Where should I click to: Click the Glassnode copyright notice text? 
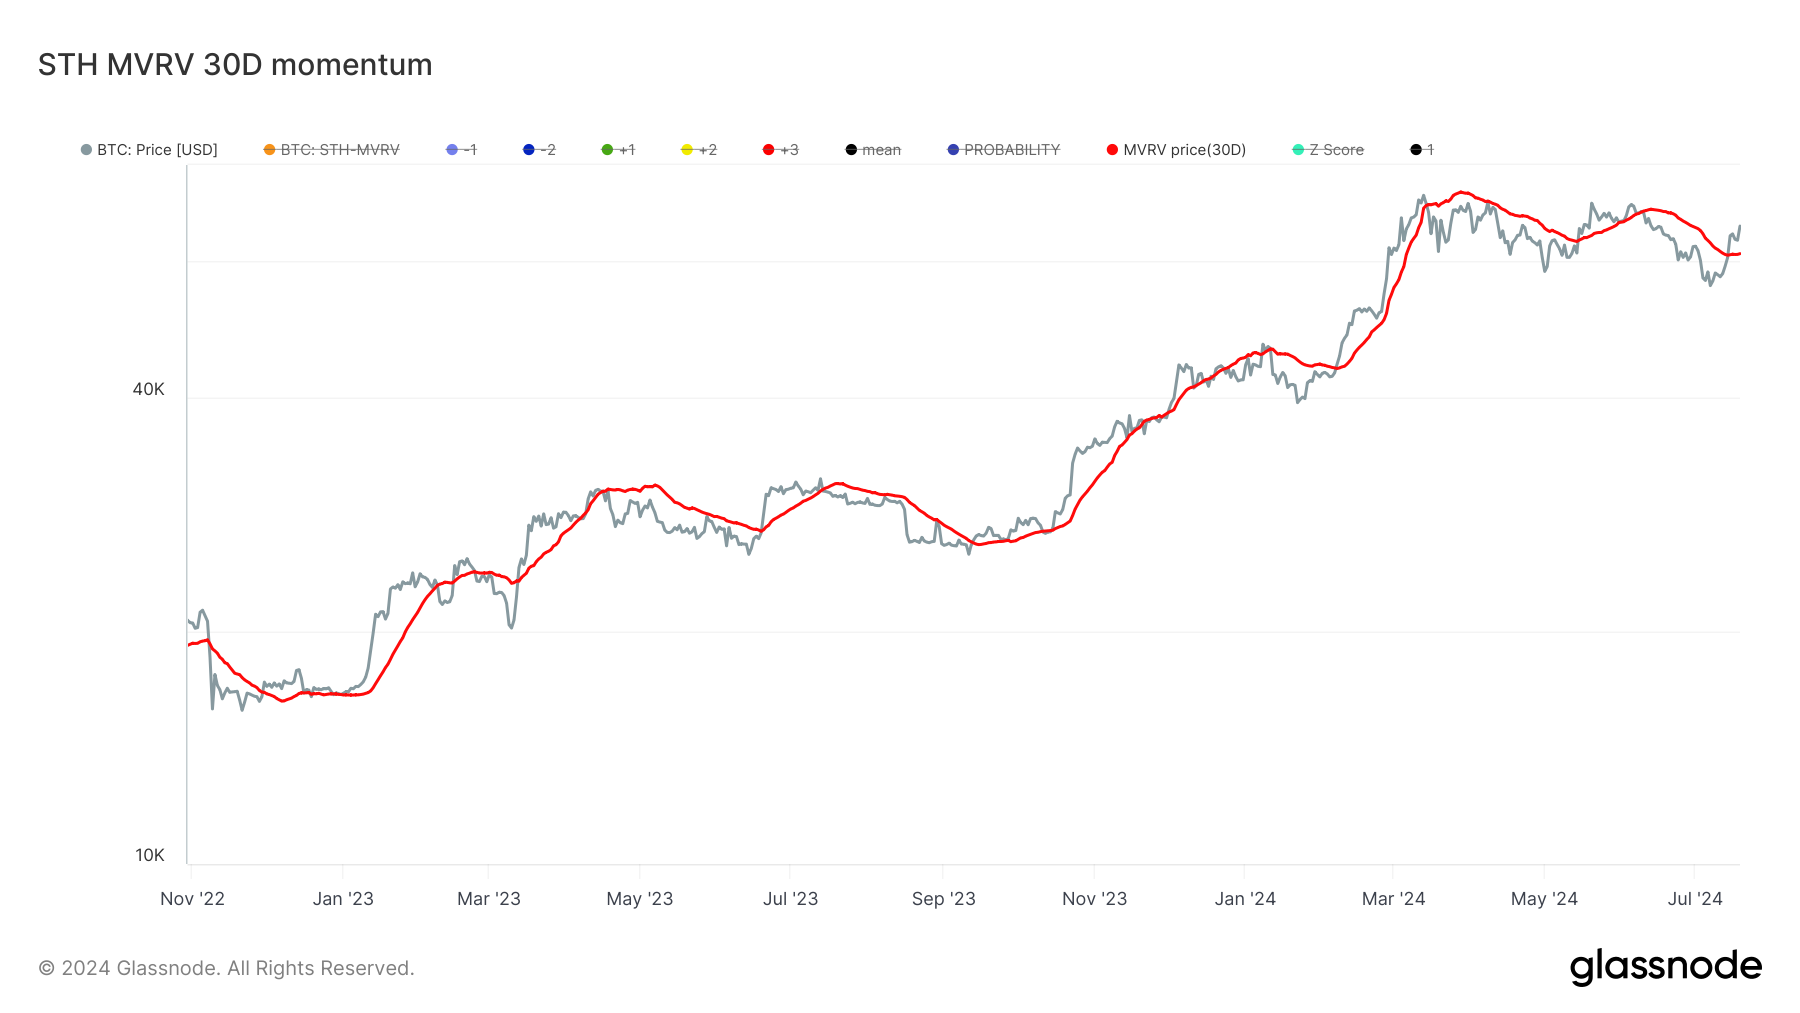pyautogui.click(x=226, y=968)
